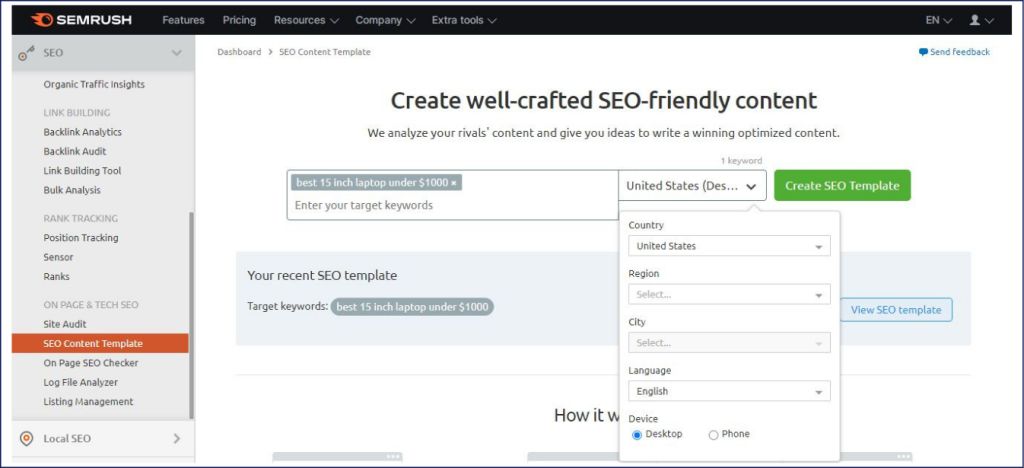
Task: Toggle the United States (Des... location dropdown
Action: pyautogui.click(x=692, y=185)
